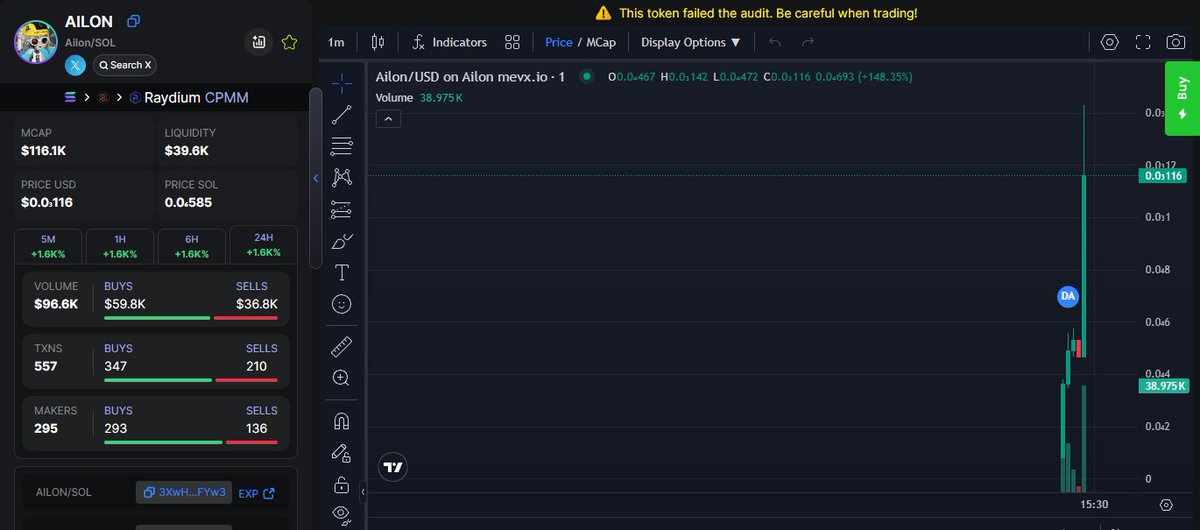Image resolution: width=1200 pixels, height=530 pixels.
Task: Take a chart snapshot camera icon
Action: [1177, 42]
